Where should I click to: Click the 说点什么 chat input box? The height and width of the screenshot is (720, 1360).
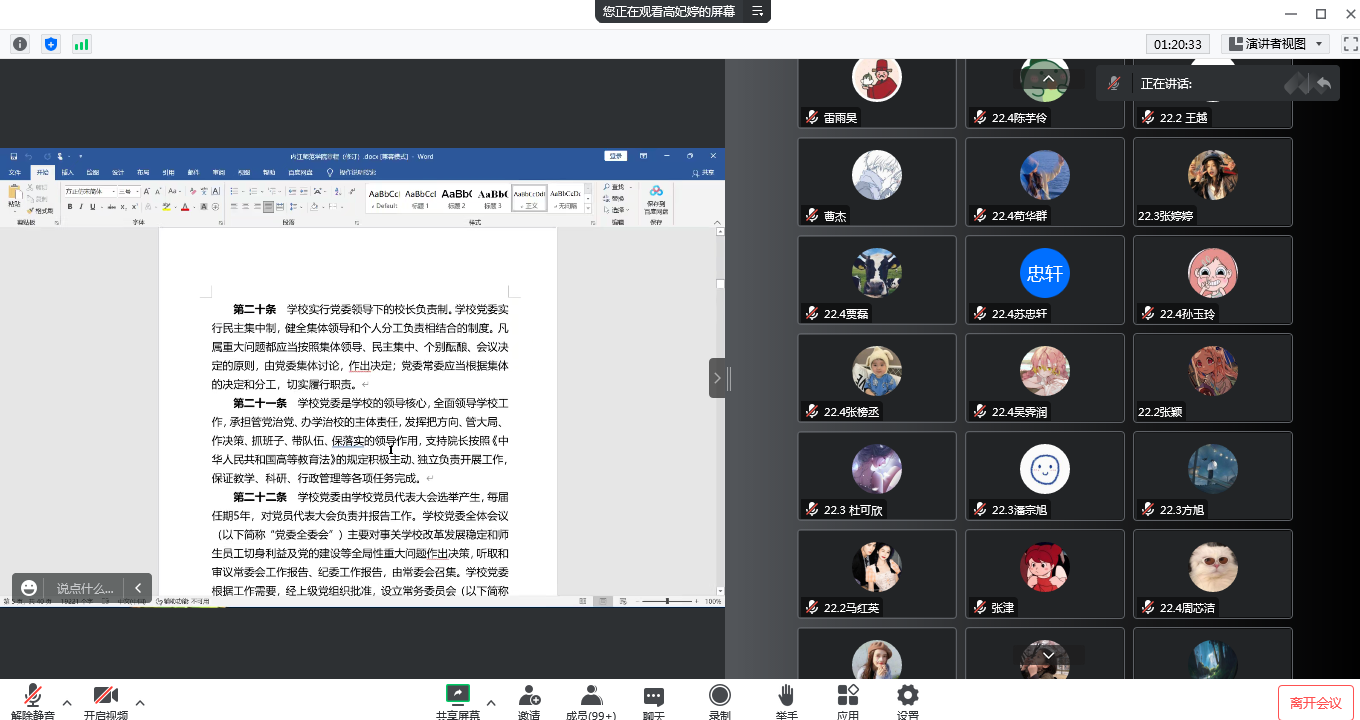click(x=85, y=588)
